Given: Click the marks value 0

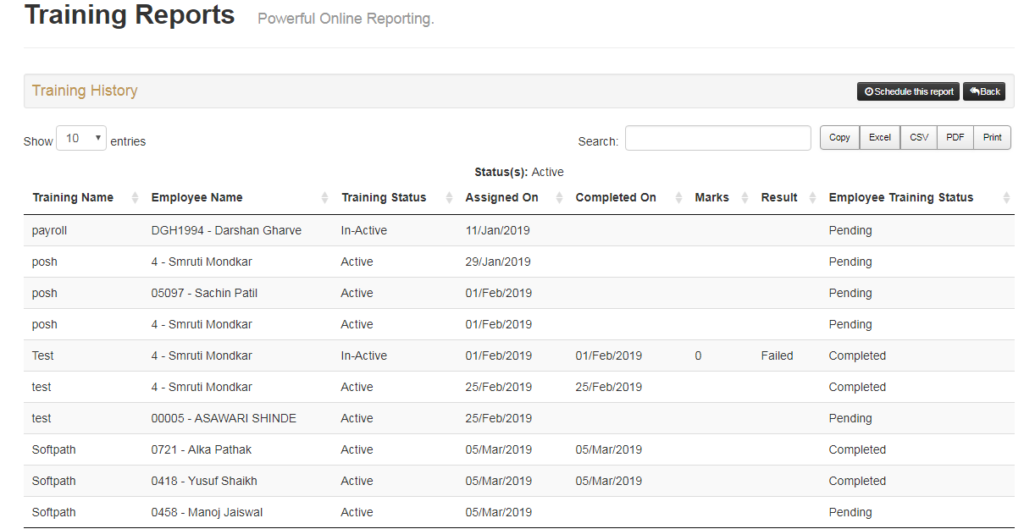Looking at the screenshot, I should [x=698, y=356].
